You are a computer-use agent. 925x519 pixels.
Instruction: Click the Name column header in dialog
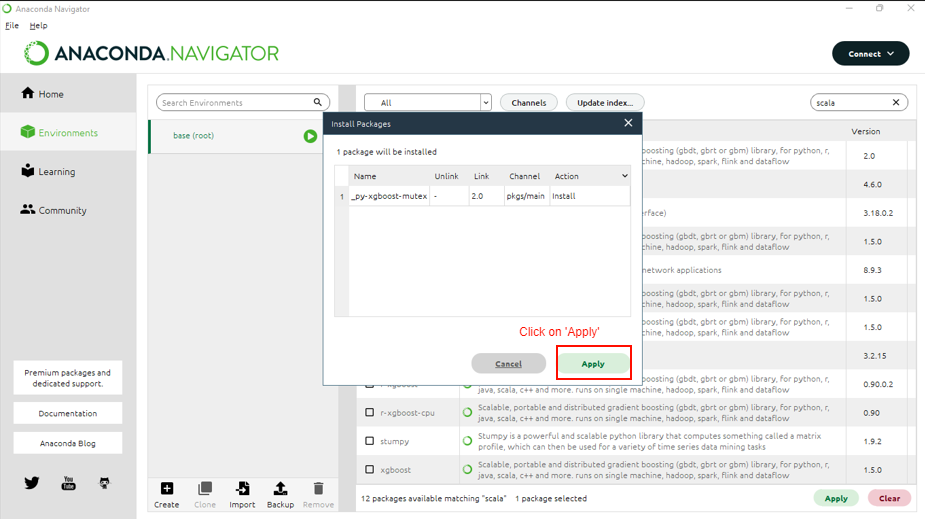pyautogui.click(x=365, y=176)
